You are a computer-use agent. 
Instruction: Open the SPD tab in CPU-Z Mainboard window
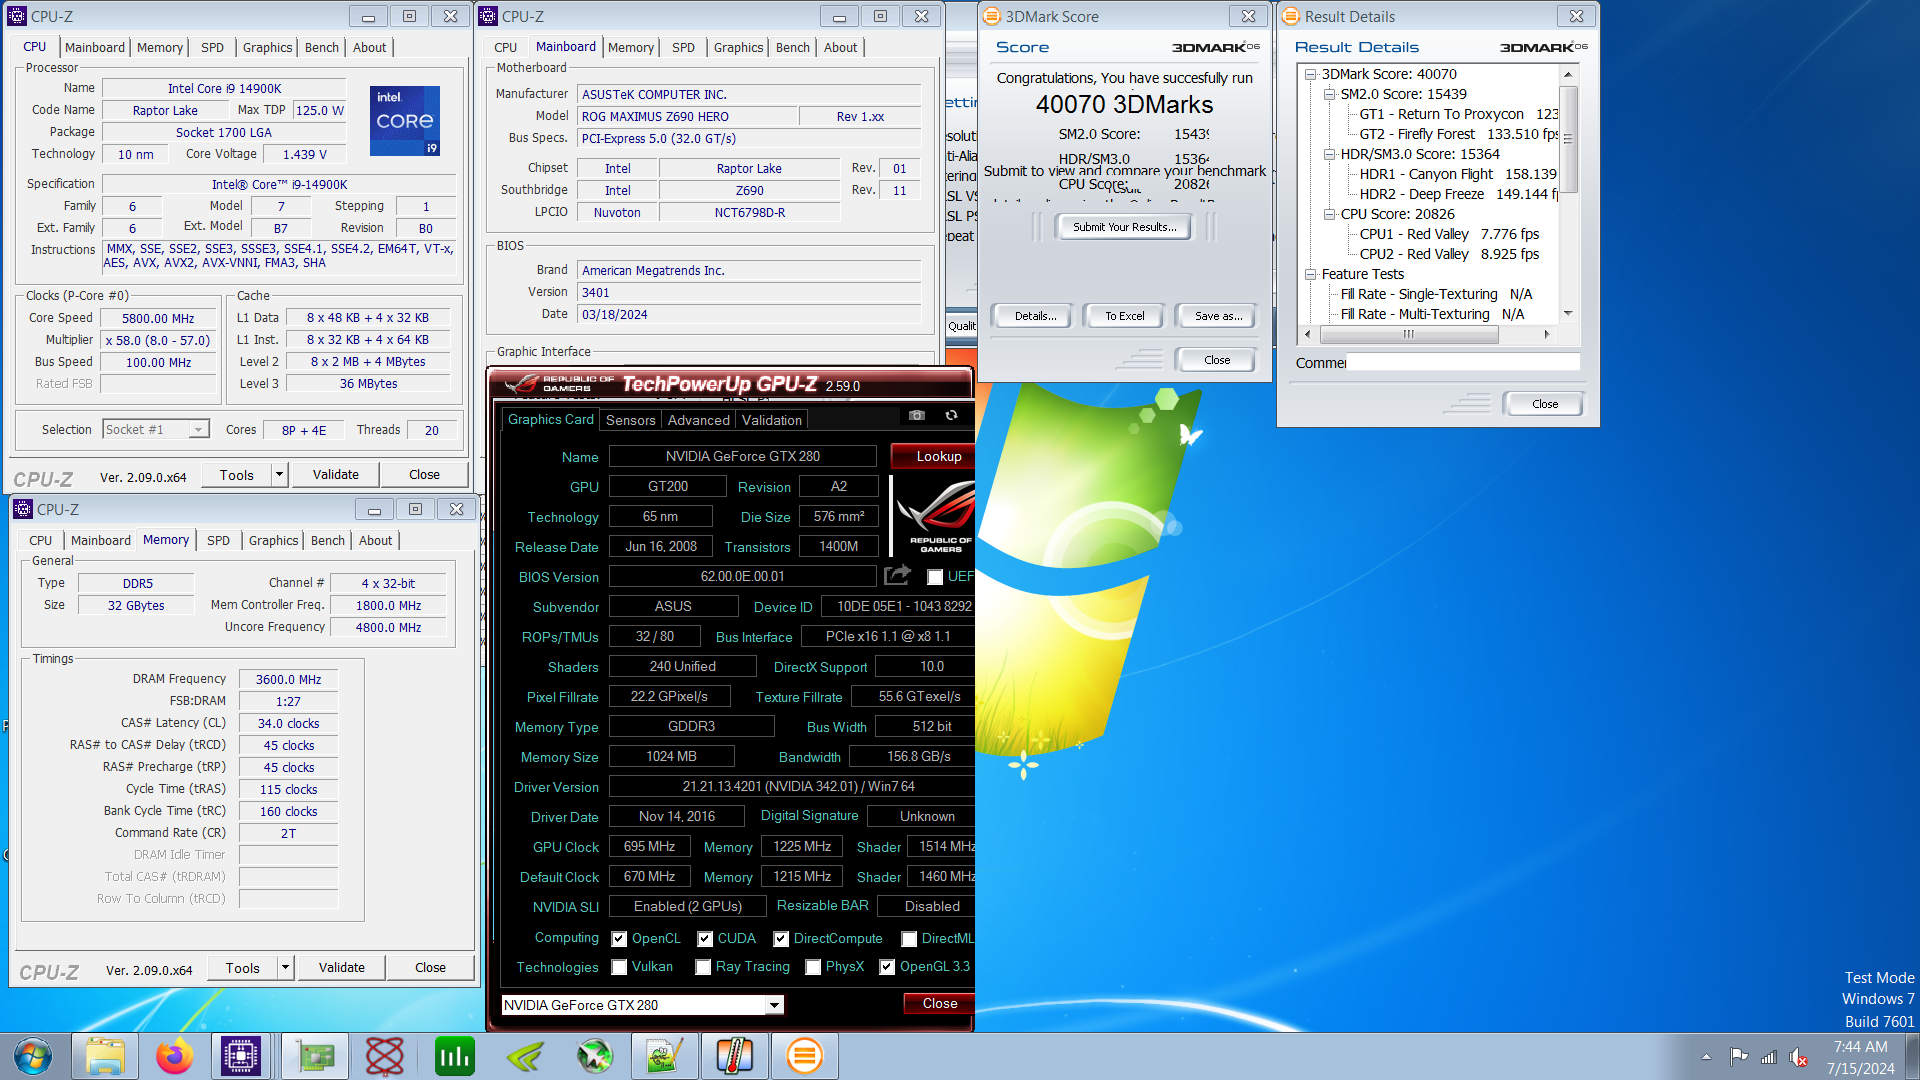click(x=683, y=47)
